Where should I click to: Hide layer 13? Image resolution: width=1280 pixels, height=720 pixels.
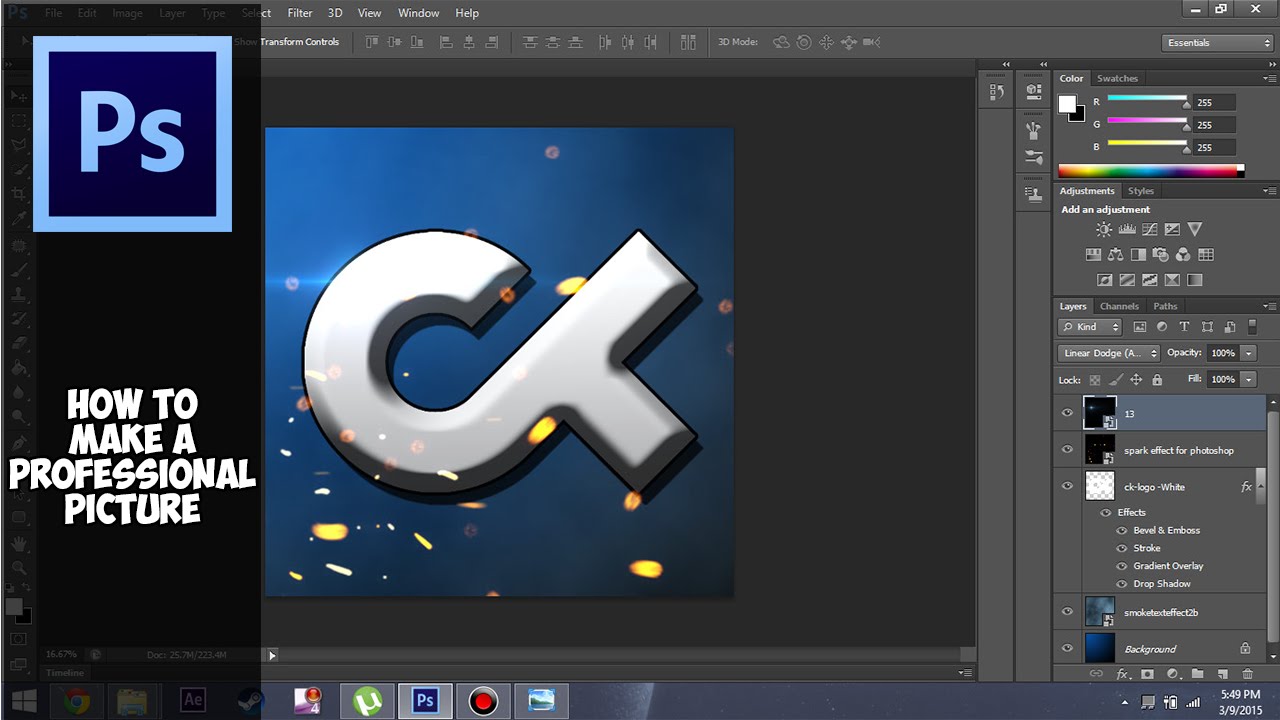click(x=1067, y=413)
